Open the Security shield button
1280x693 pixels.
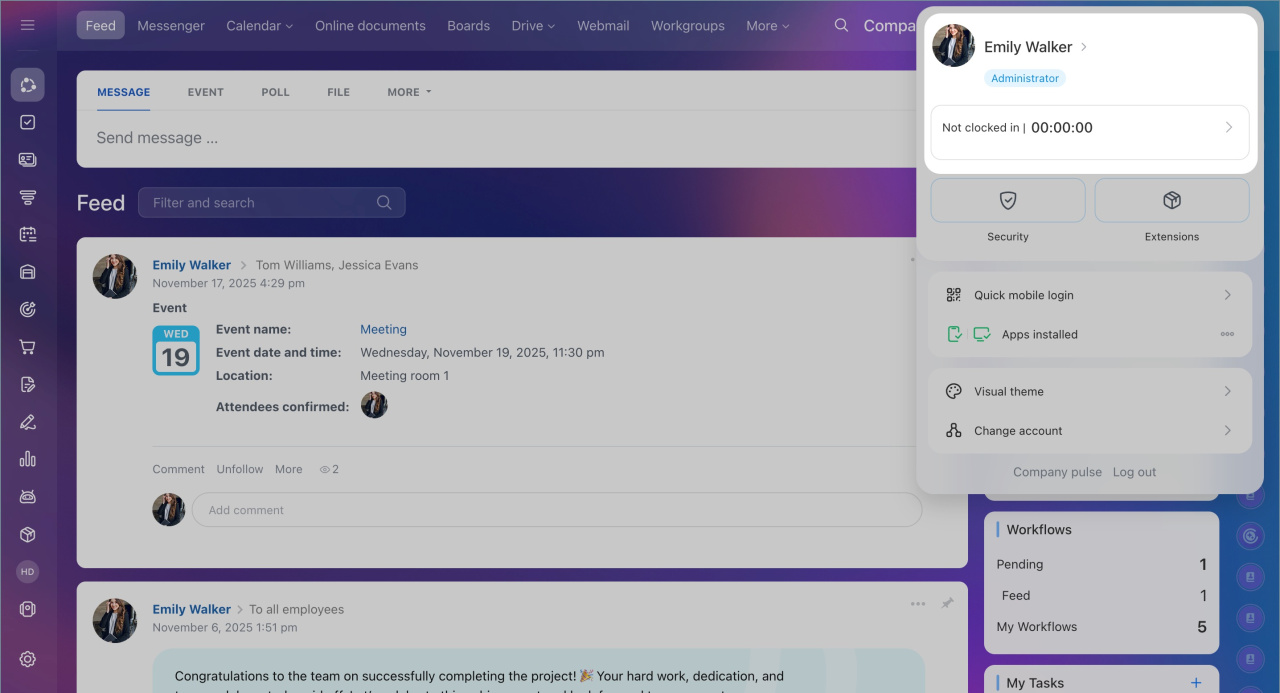click(x=1007, y=201)
